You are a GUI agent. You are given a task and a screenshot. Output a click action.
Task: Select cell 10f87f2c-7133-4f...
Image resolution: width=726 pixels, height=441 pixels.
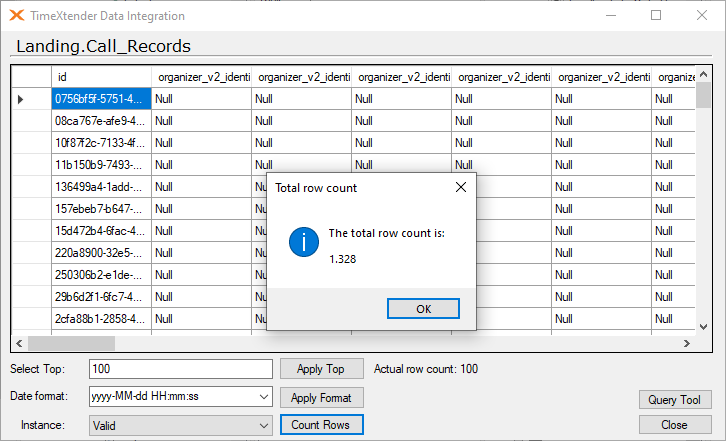(x=101, y=143)
